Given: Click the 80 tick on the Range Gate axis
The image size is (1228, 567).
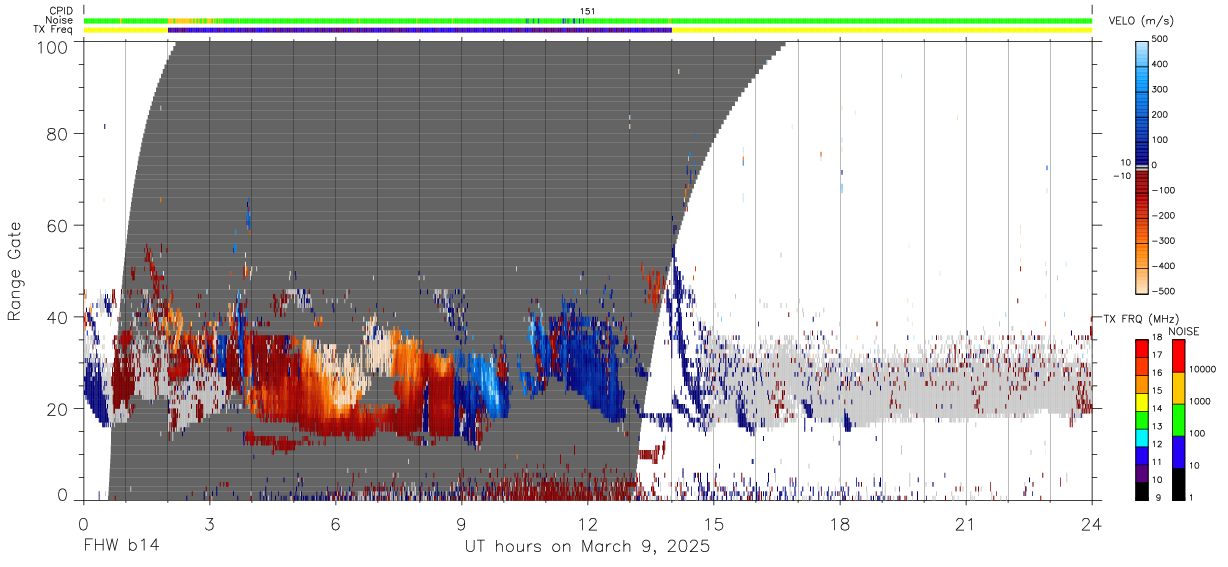Looking at the screenshot, I should point(58,133).
